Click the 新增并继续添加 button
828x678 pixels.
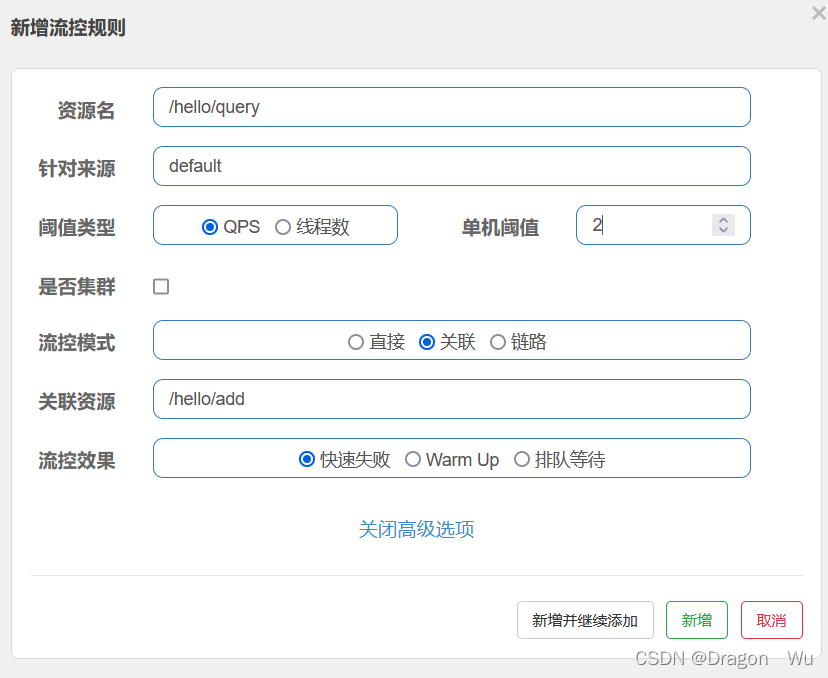click(585, 620)
